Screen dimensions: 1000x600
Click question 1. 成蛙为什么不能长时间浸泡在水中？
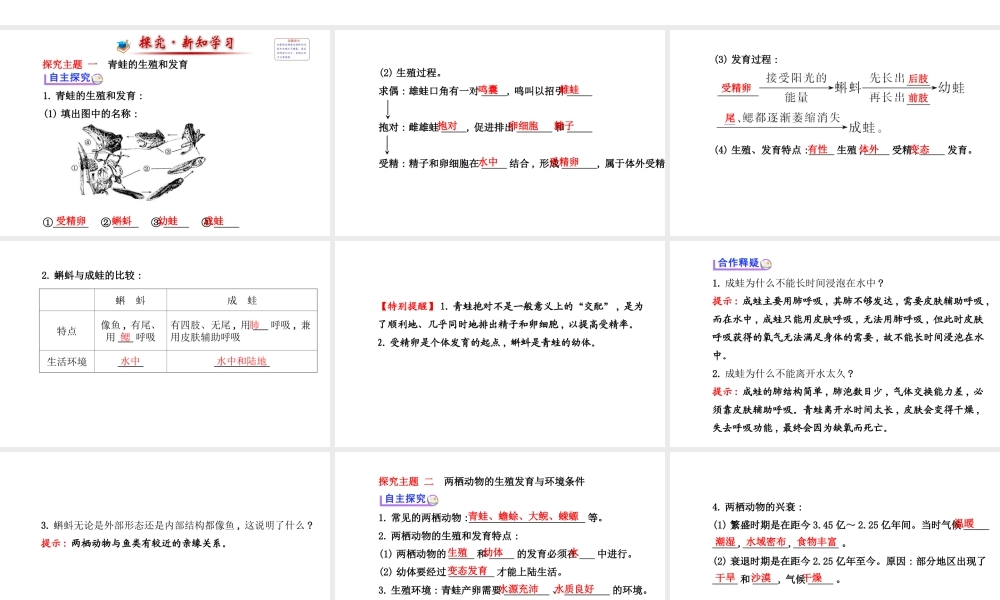pos(798,283)
